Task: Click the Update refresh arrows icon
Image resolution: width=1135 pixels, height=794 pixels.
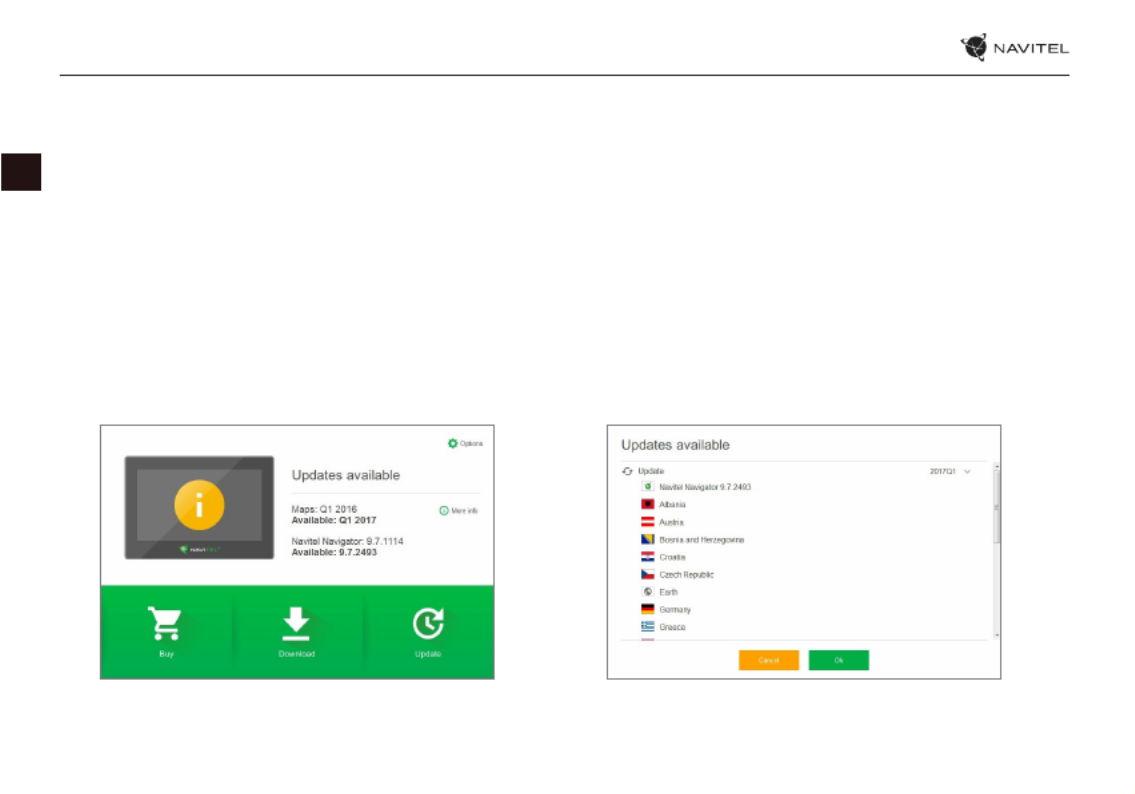Action: click(x=628, y=471)
